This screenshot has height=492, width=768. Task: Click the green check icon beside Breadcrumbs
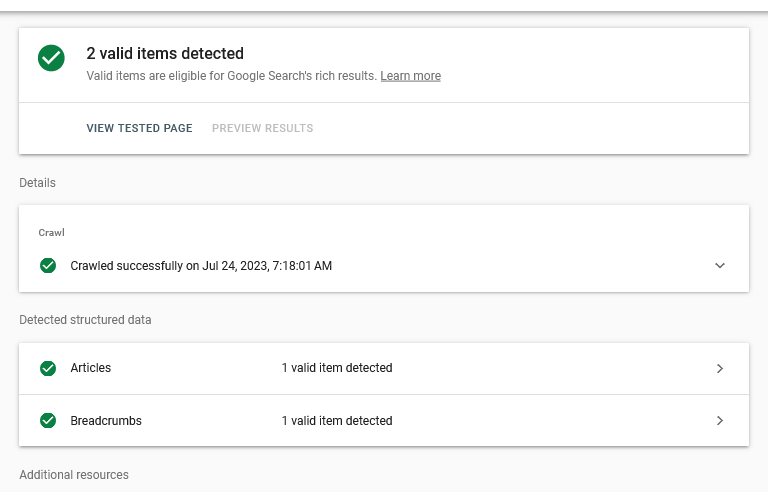[x=48, y=420]
